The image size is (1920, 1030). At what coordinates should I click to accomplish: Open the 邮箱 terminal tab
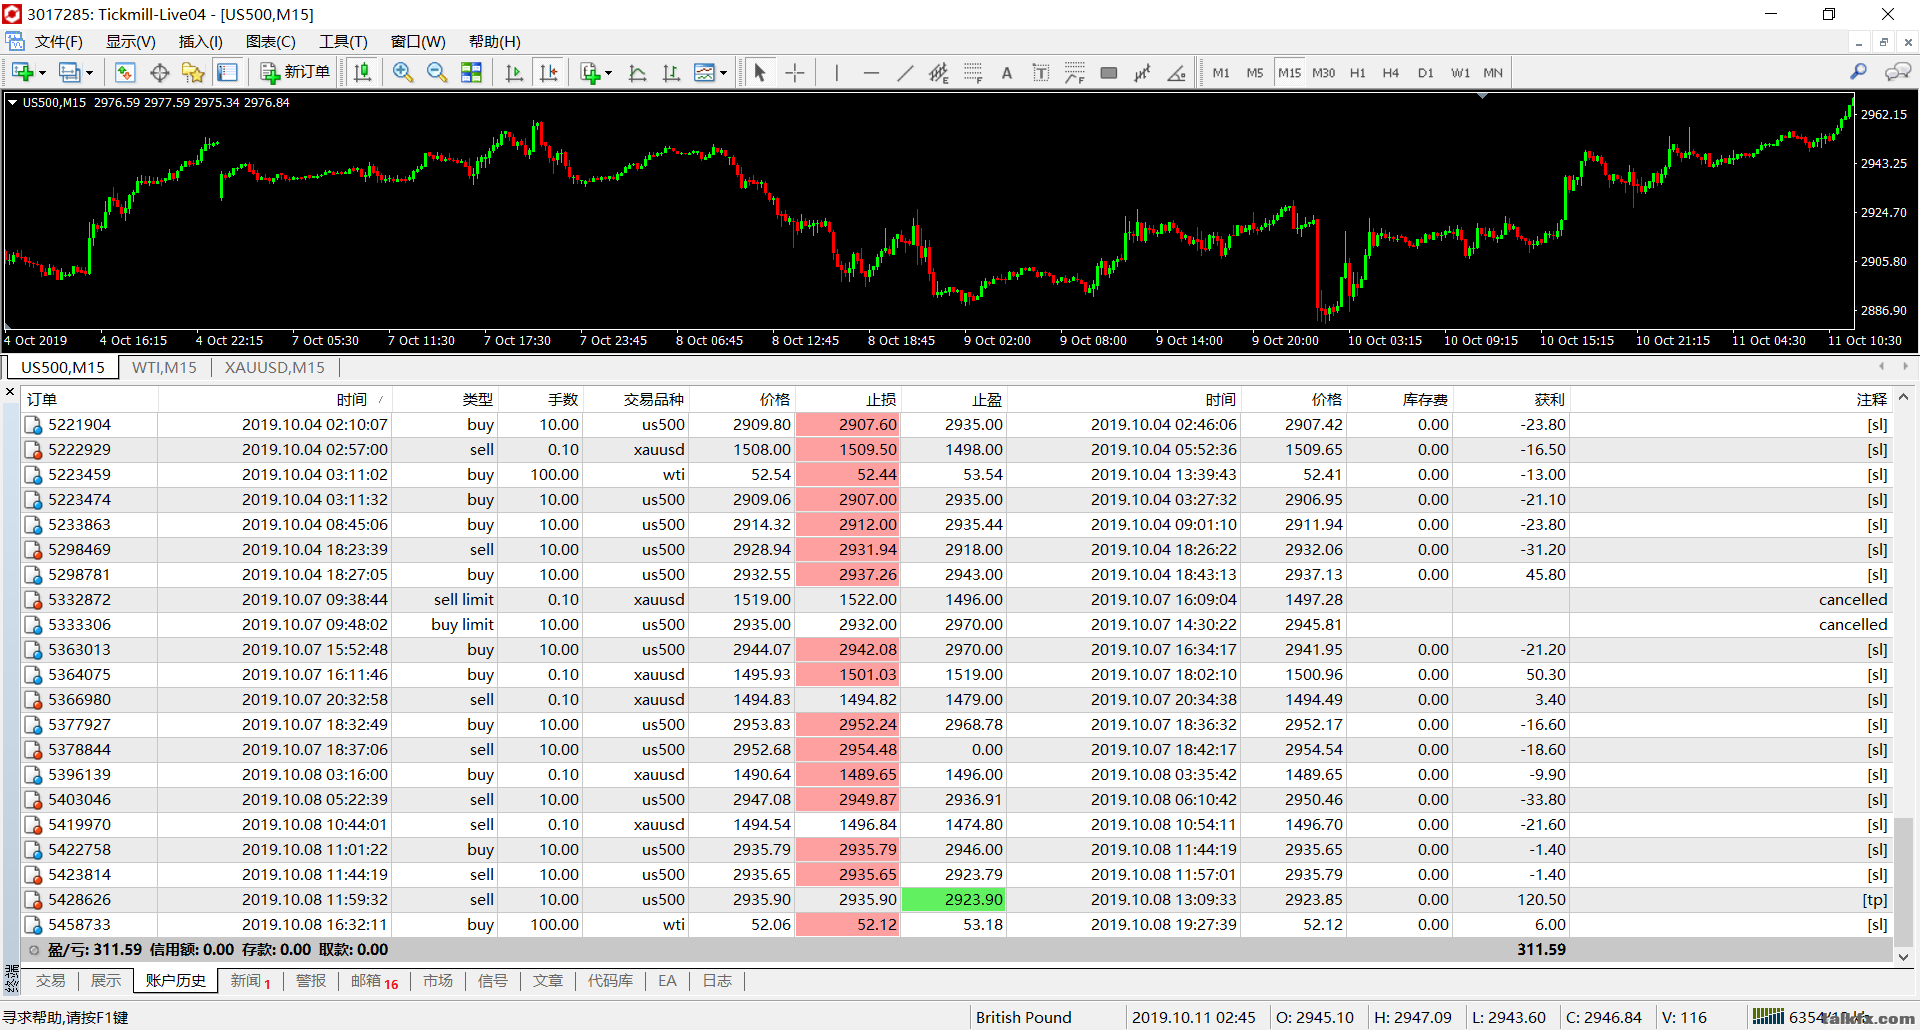coord(374,981)
